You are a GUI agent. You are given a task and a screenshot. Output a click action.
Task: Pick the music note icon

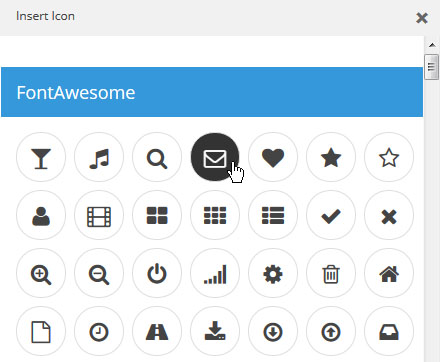[99, 157]
